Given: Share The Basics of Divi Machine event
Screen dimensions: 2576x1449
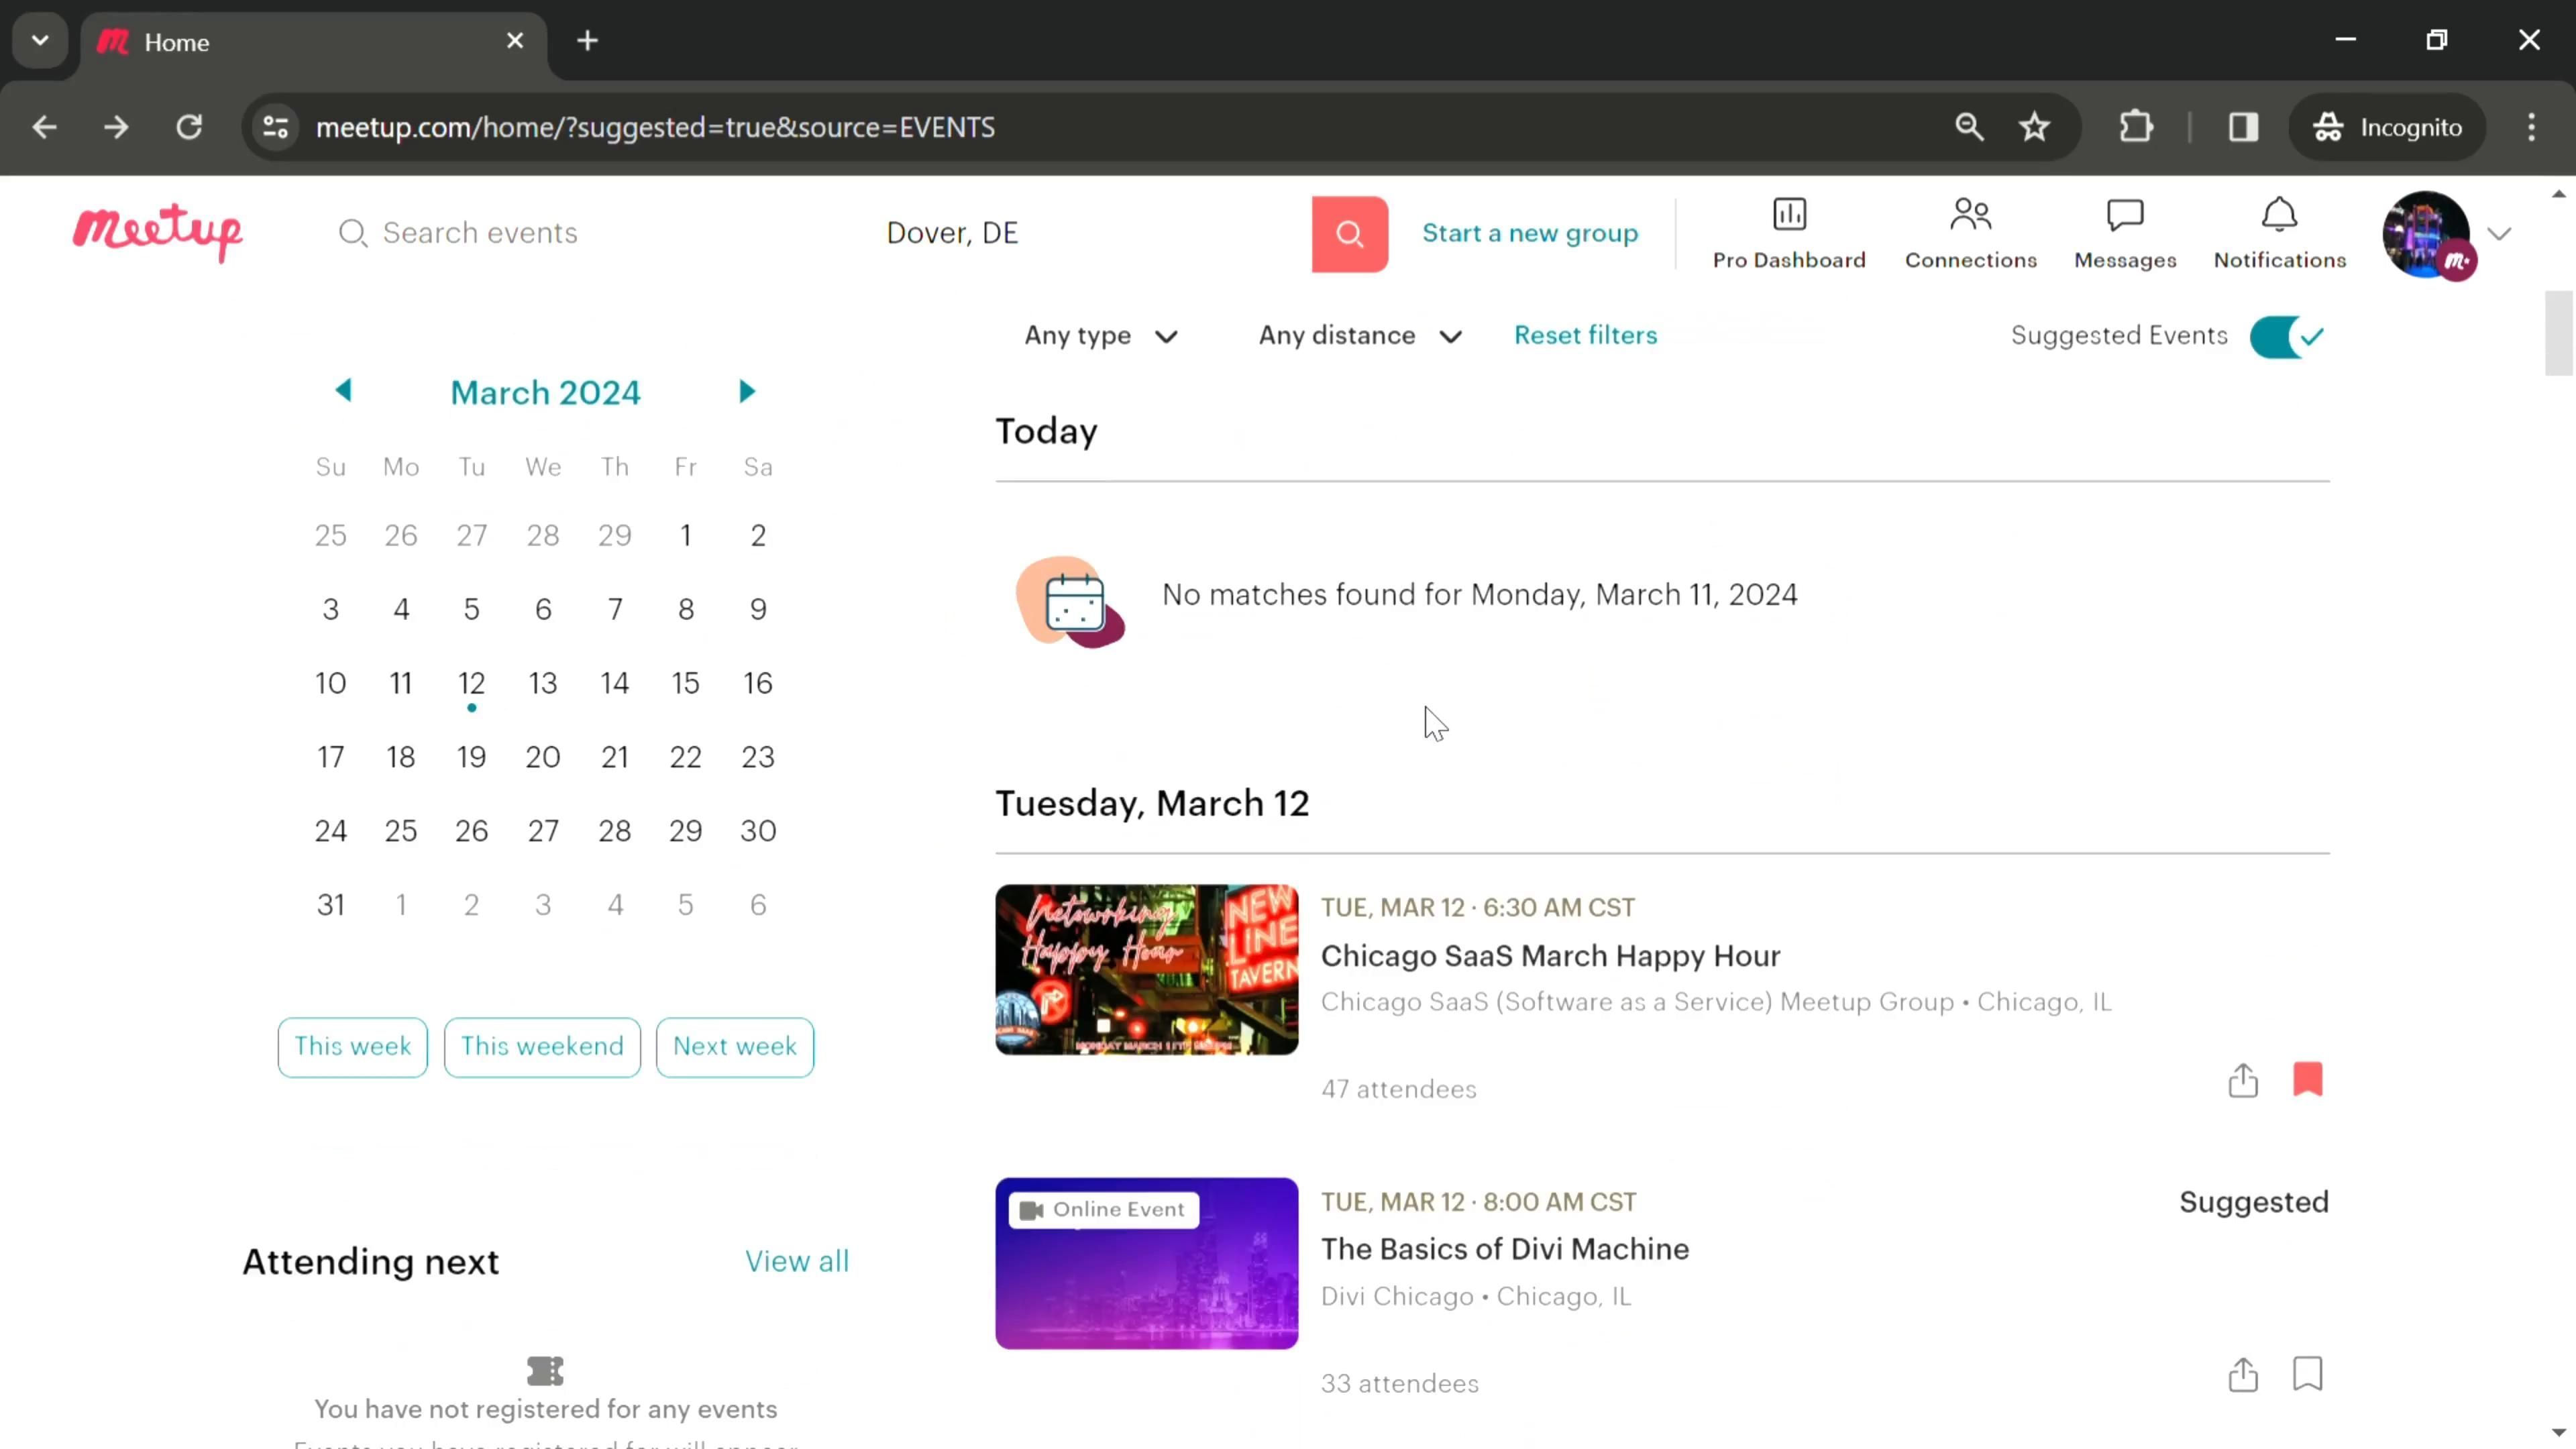Looking at the screenshot, I should click(2242, 1374).
